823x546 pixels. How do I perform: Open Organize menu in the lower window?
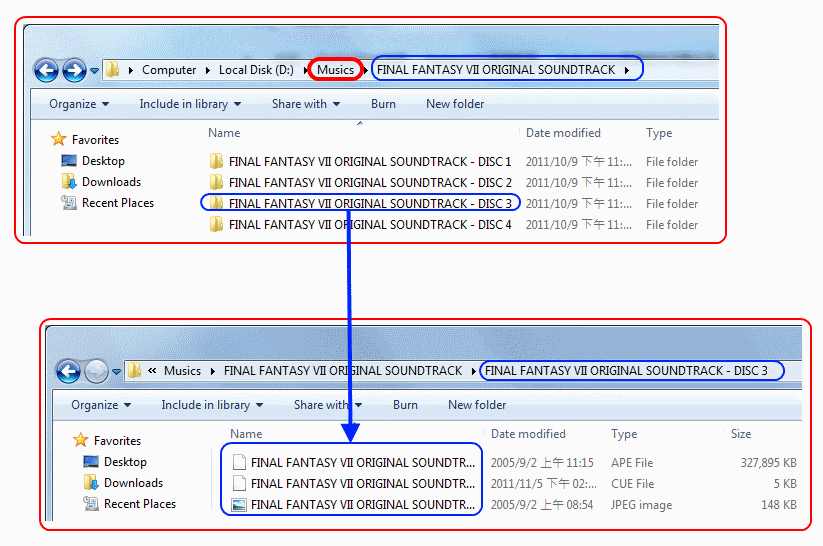coord(101,405)
